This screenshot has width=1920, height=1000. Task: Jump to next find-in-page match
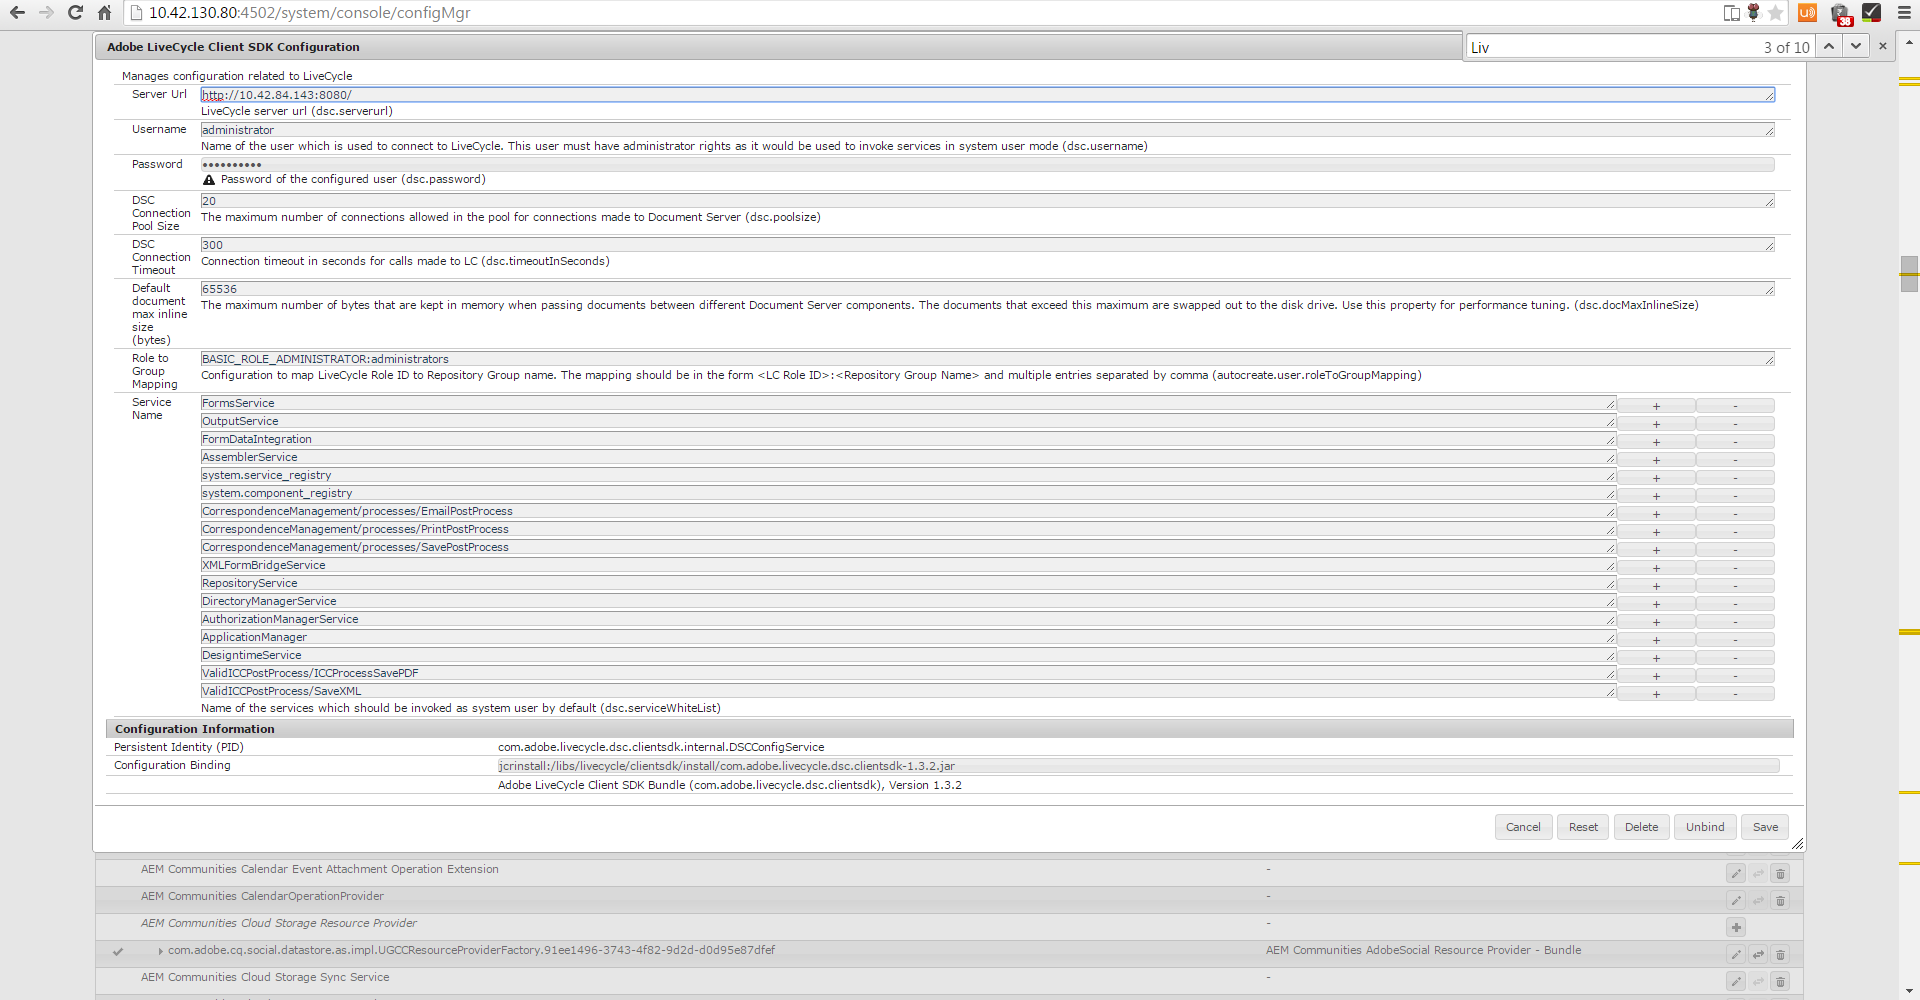[x=1856, y=46]
